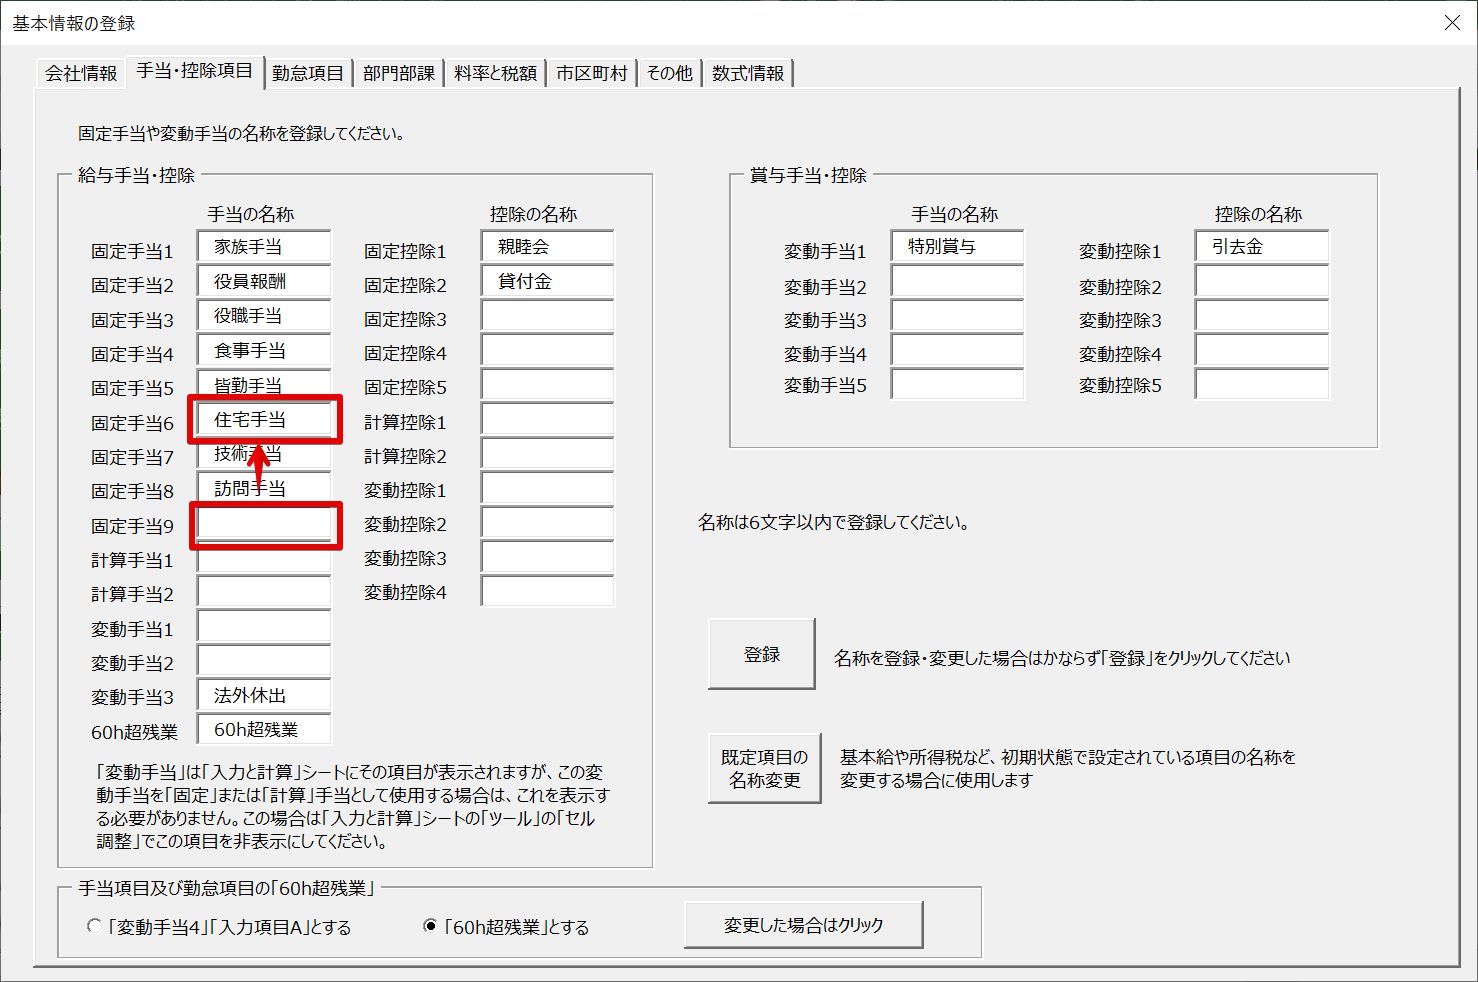This screenshot has width=1478, height=982.
Task: Click the 変動手当3 field containing 法外休出
Action: click(x=264, y=696)
